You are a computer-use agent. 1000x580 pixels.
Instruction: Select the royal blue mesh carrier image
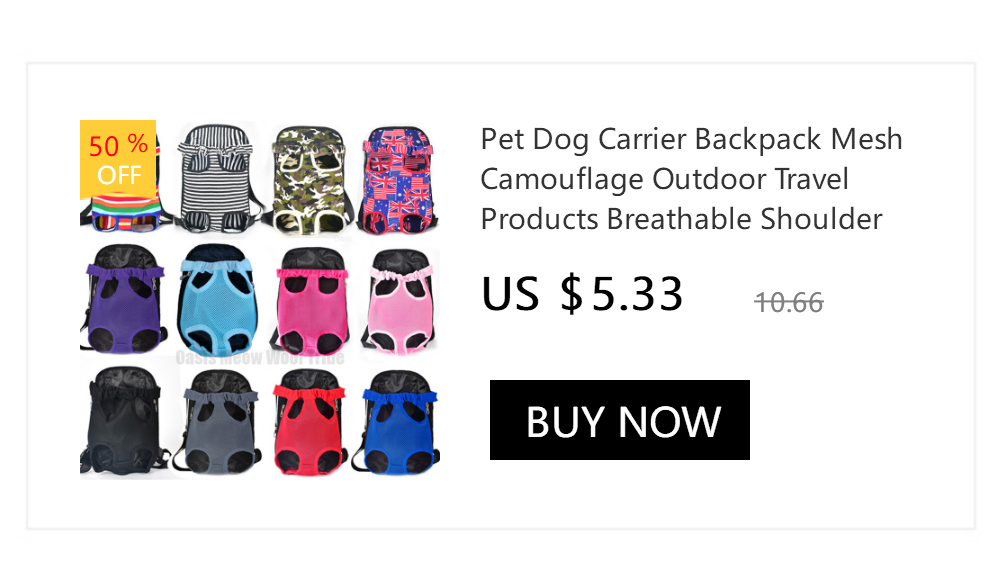[396, 422]
